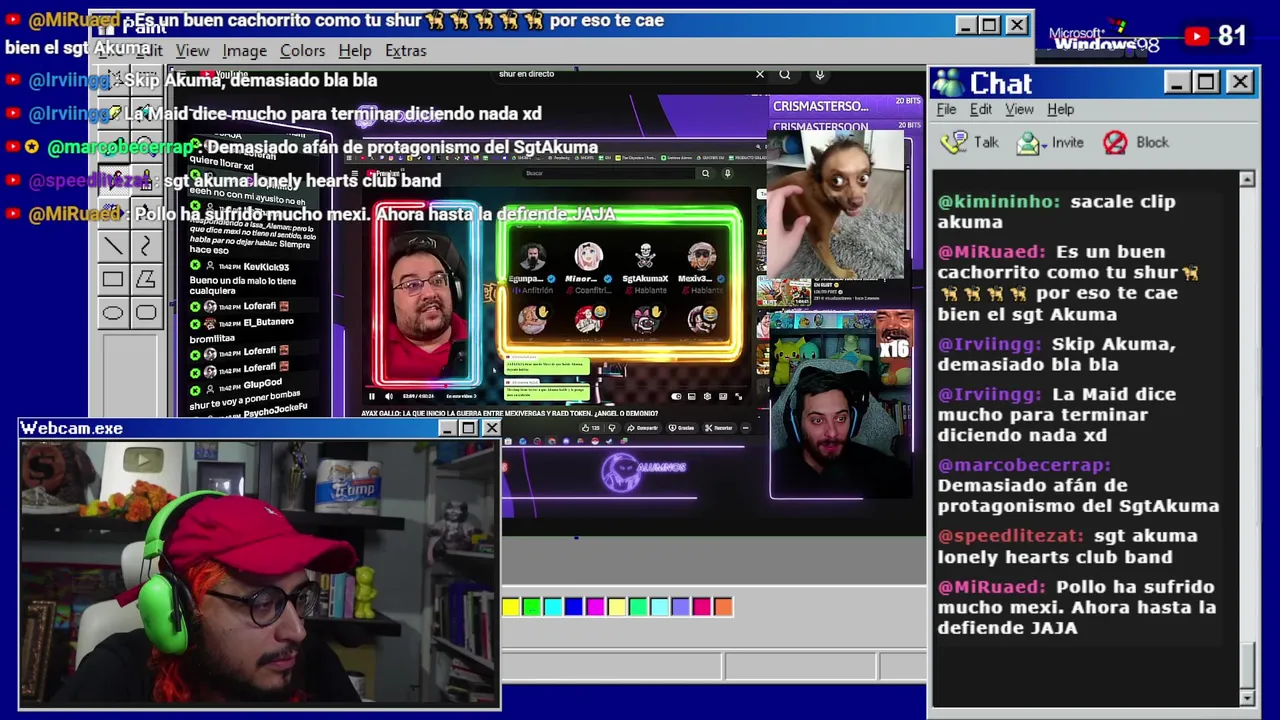Open the View menu in Chat window
Screen dimensions: 1280x720
[x=1019, y=109]
